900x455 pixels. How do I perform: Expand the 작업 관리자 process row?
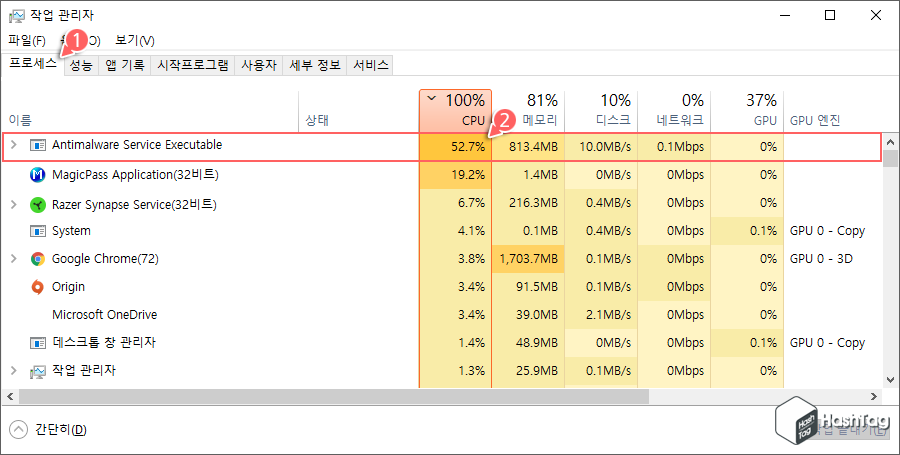(14, 371)
